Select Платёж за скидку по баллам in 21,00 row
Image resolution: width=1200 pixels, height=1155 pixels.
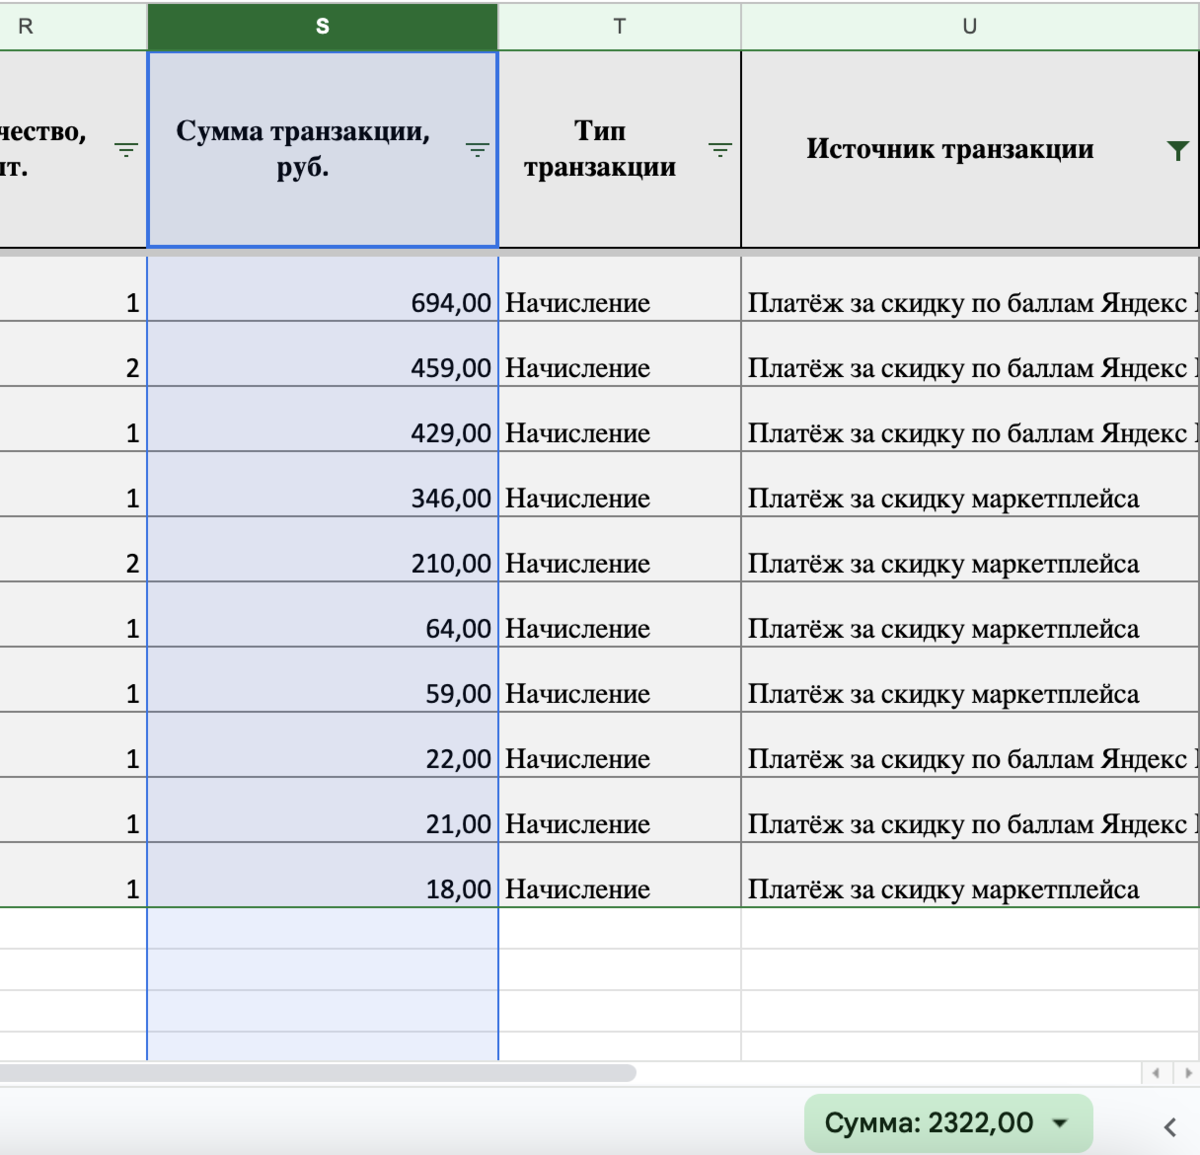970,809
